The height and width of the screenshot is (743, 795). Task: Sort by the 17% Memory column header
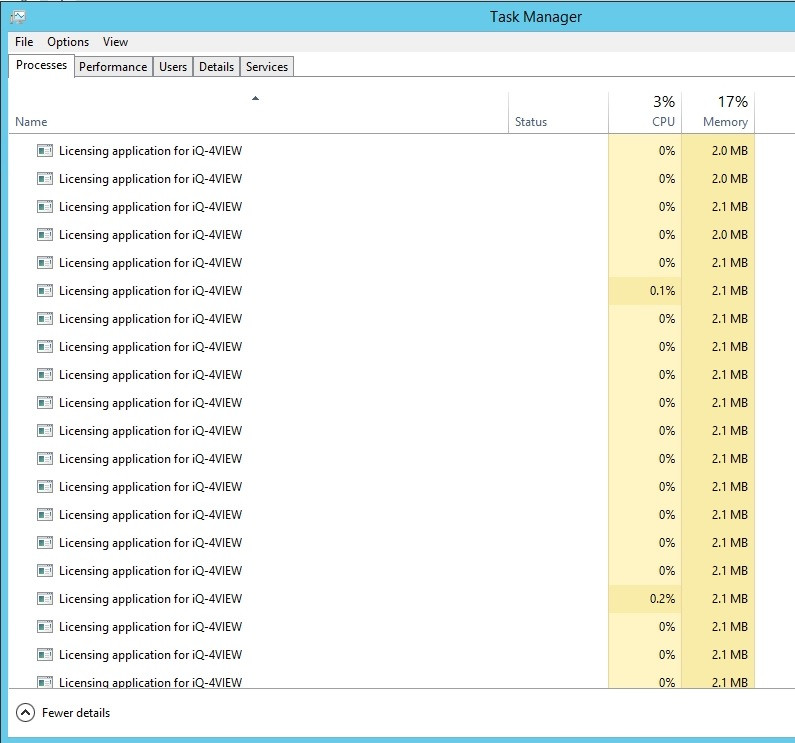(718, 113)
